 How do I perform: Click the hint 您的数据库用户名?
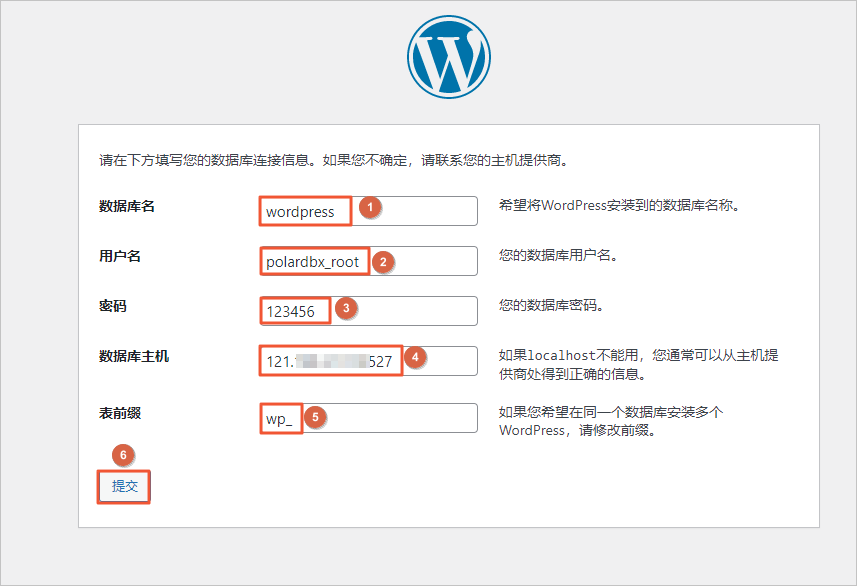558,255
